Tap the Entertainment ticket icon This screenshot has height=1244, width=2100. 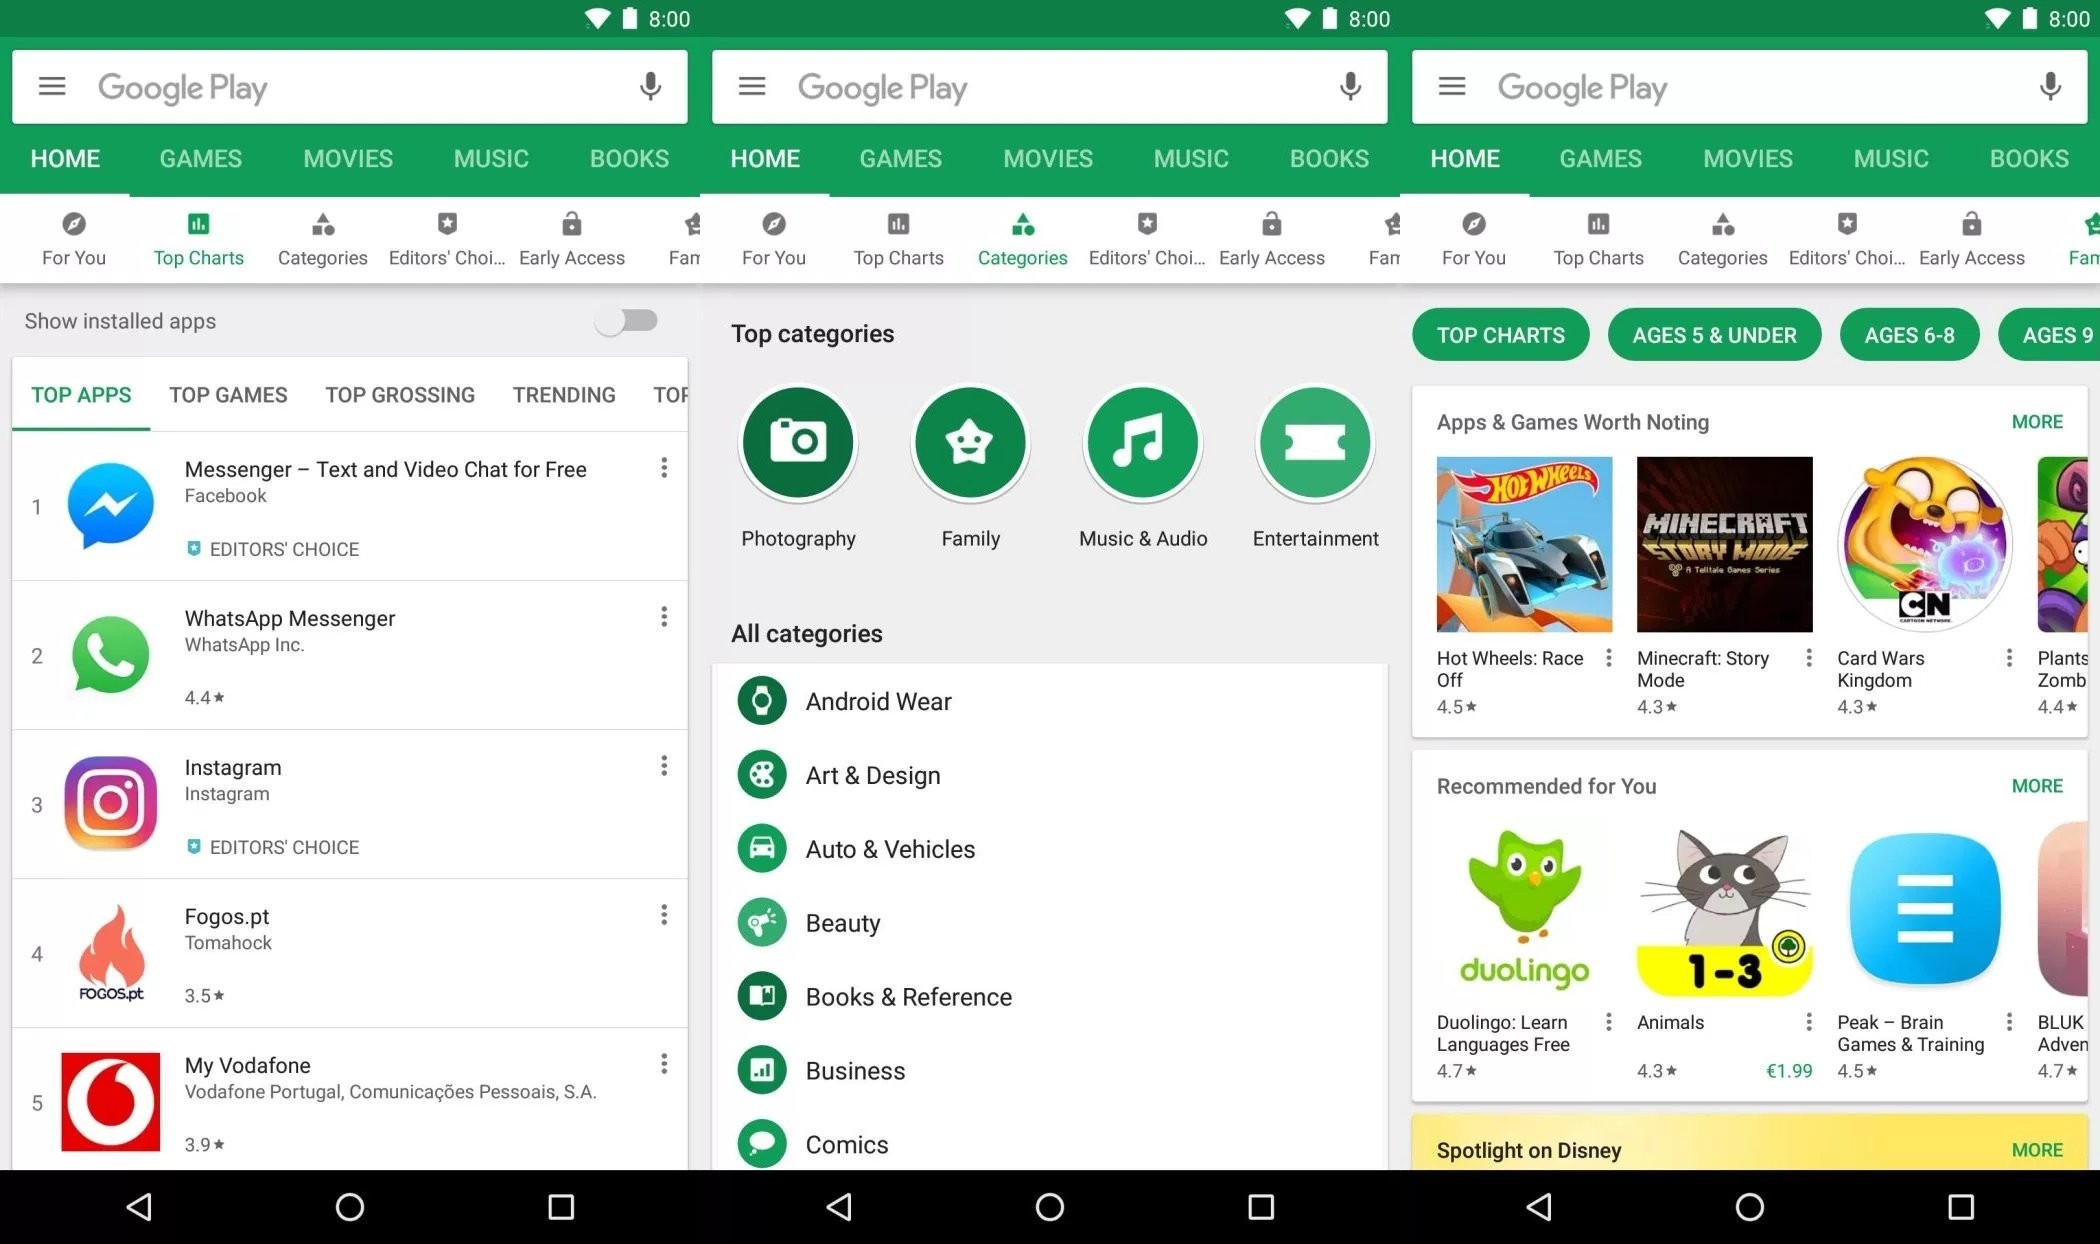coord(1315,442)
